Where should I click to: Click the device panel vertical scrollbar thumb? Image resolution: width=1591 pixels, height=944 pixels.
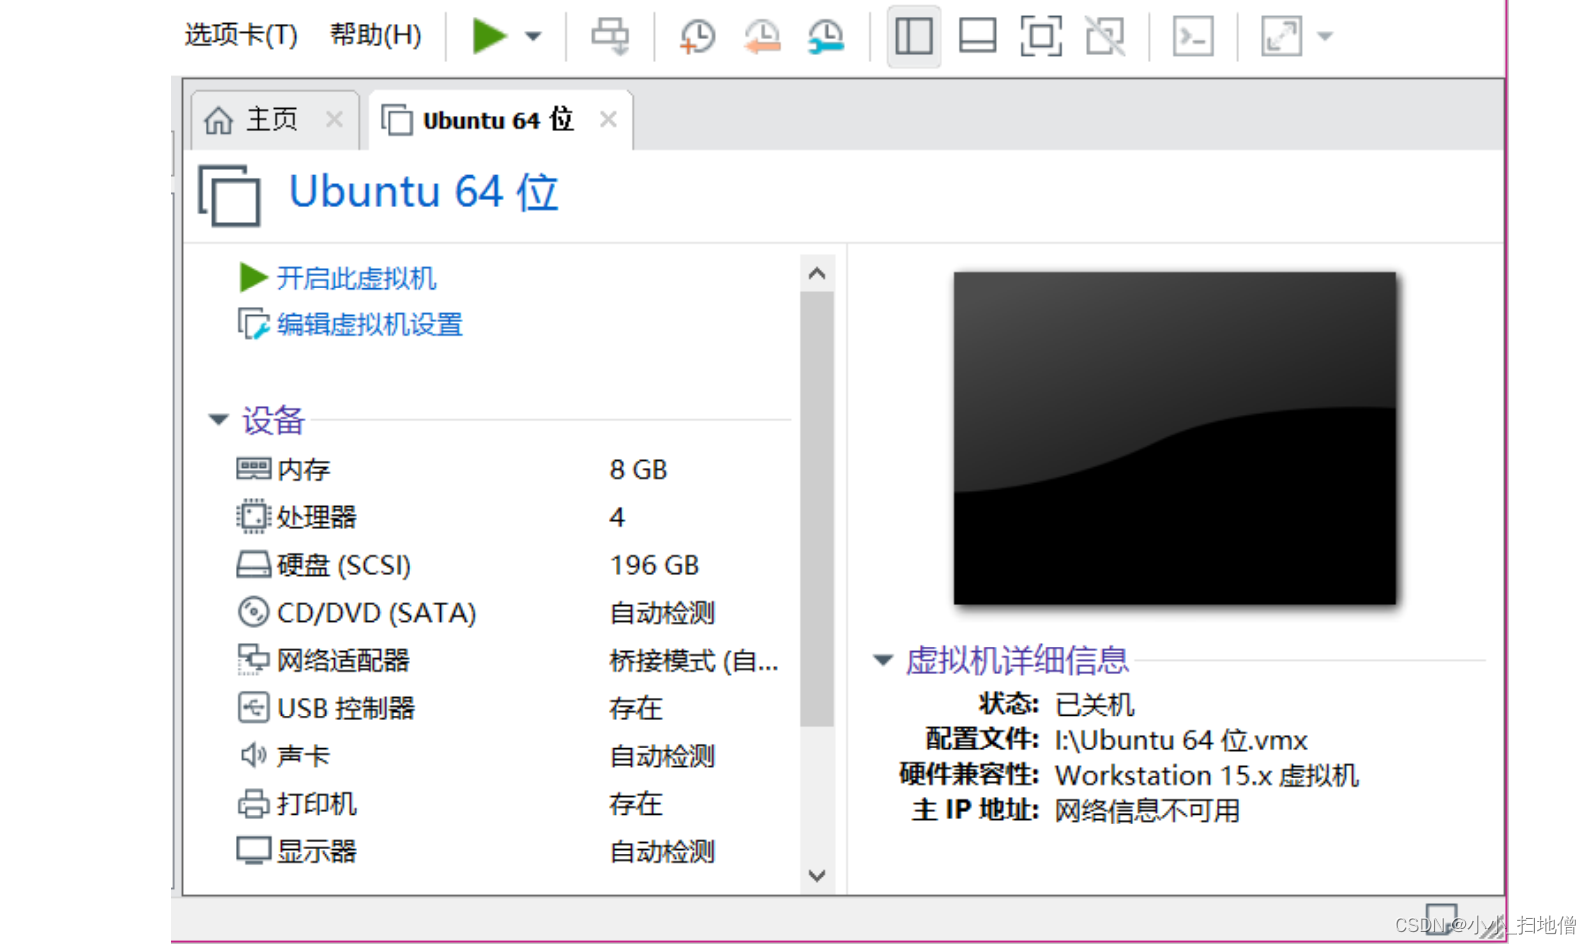[817, 508]
